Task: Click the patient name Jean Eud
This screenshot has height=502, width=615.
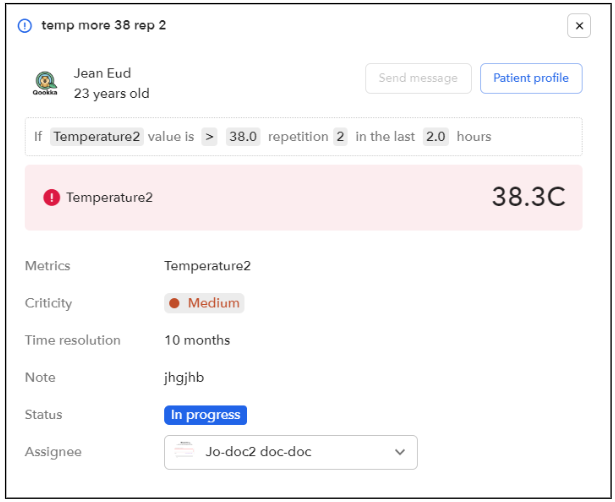Action: [102, 73]
